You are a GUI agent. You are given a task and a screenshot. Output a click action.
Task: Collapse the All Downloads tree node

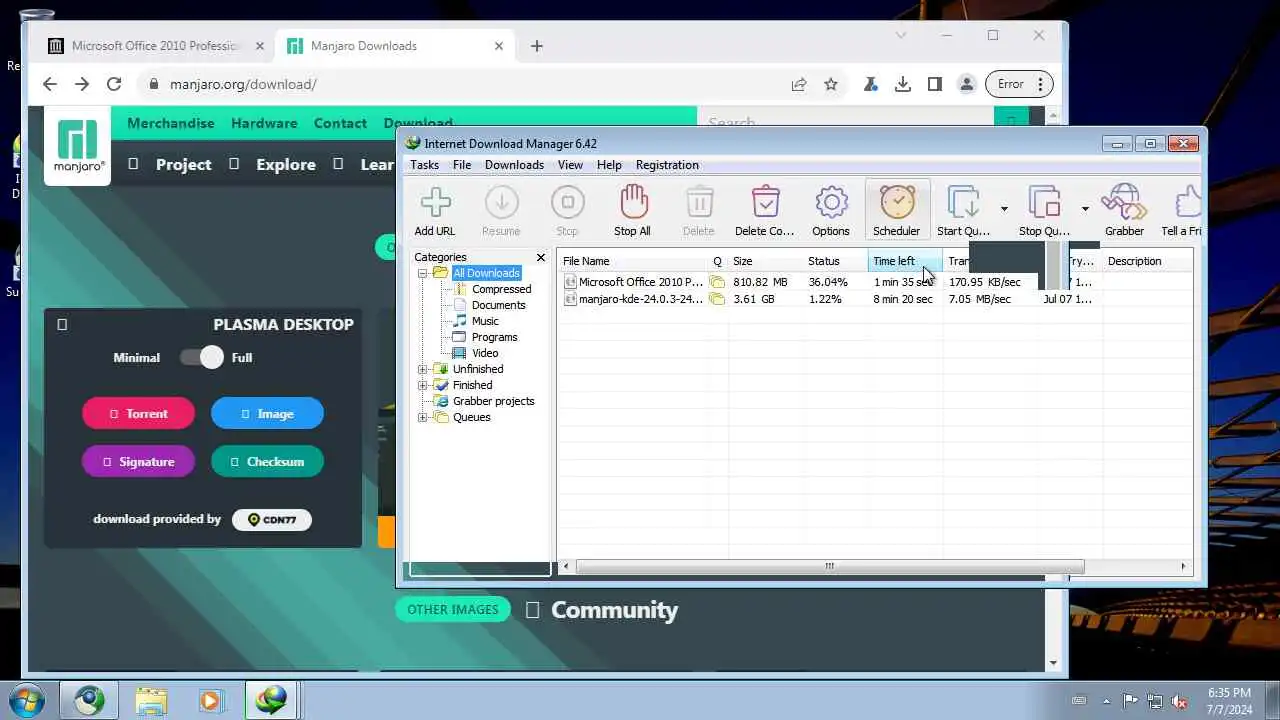[x=423, y=273]
